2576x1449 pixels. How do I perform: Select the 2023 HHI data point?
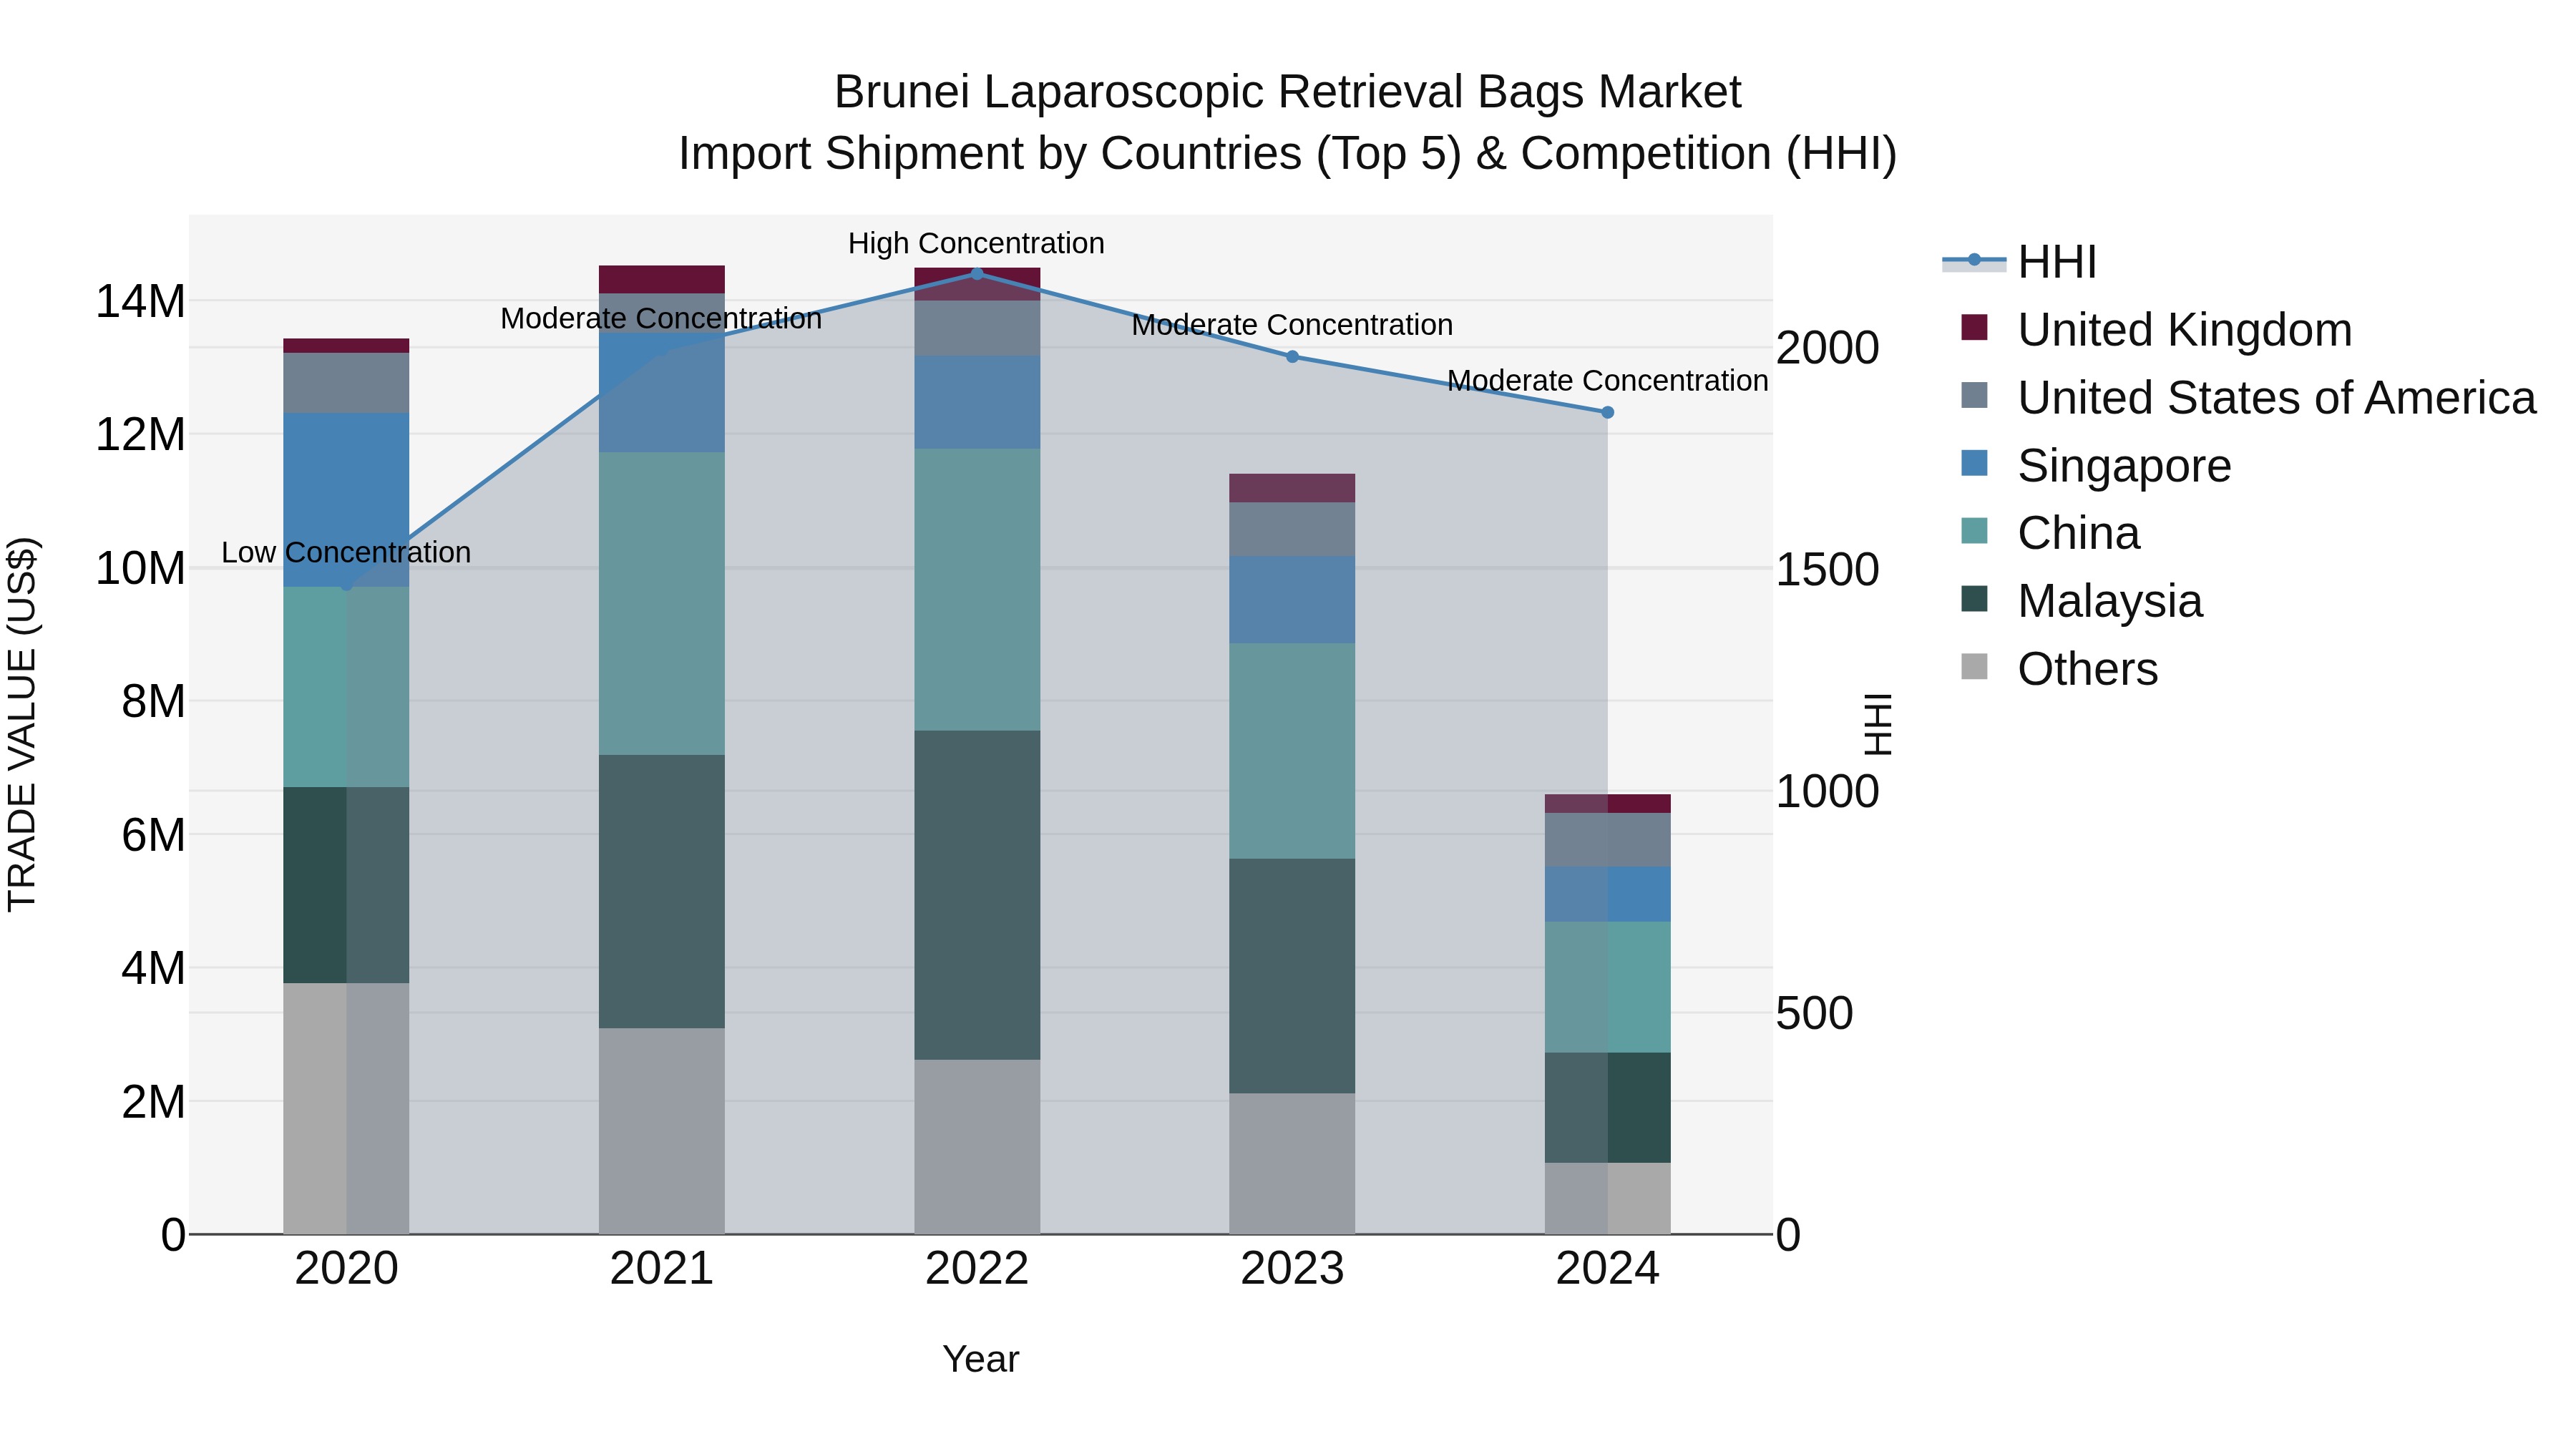pos(1292,356)
